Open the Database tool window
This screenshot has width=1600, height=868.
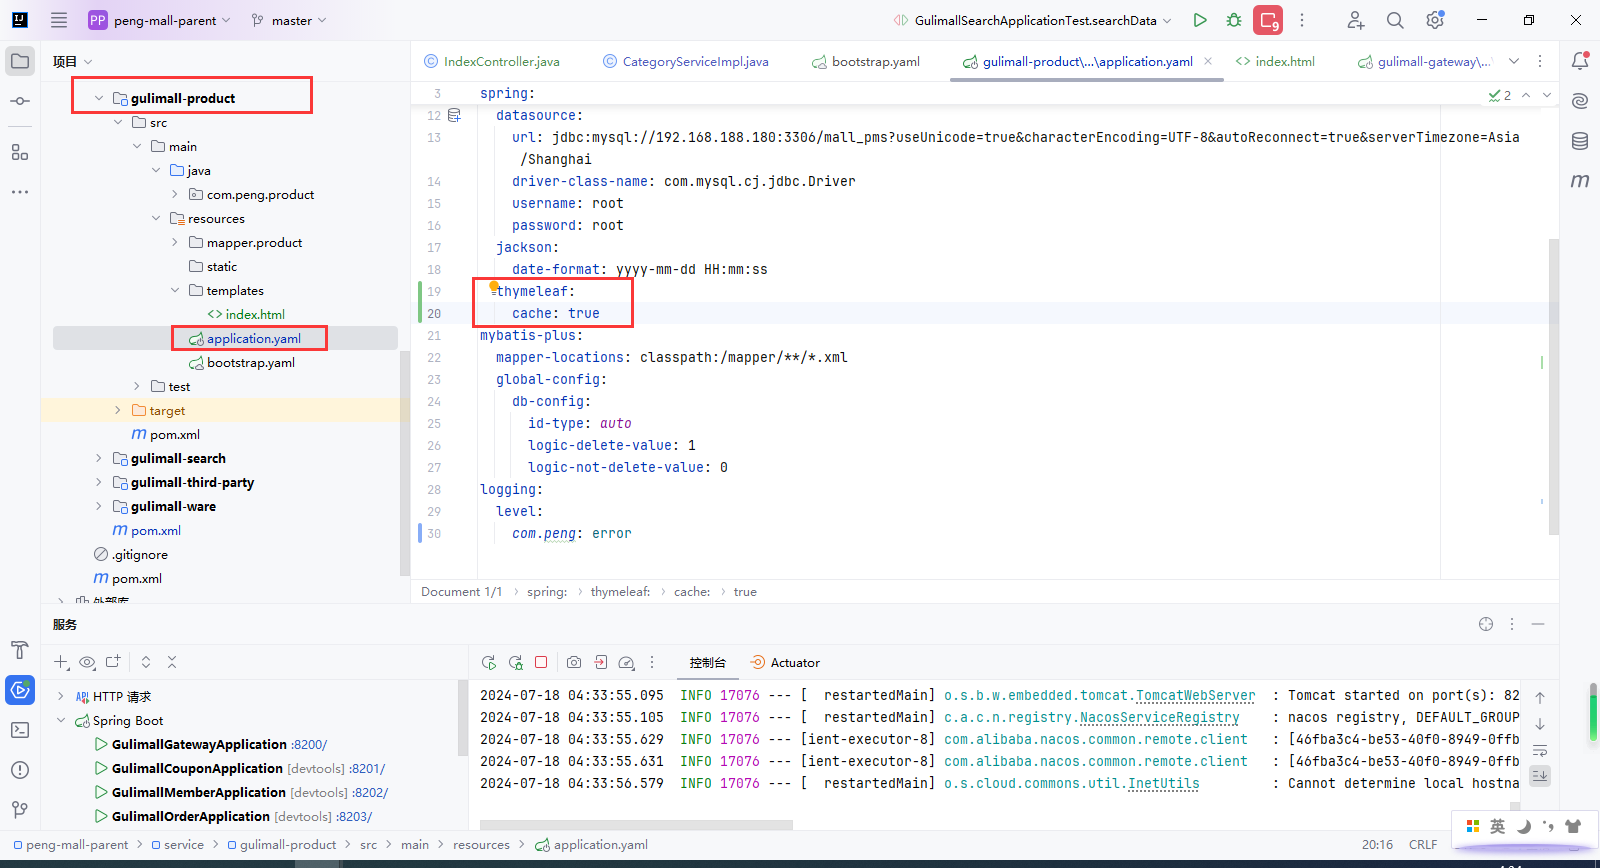[x=1580, y=141]
